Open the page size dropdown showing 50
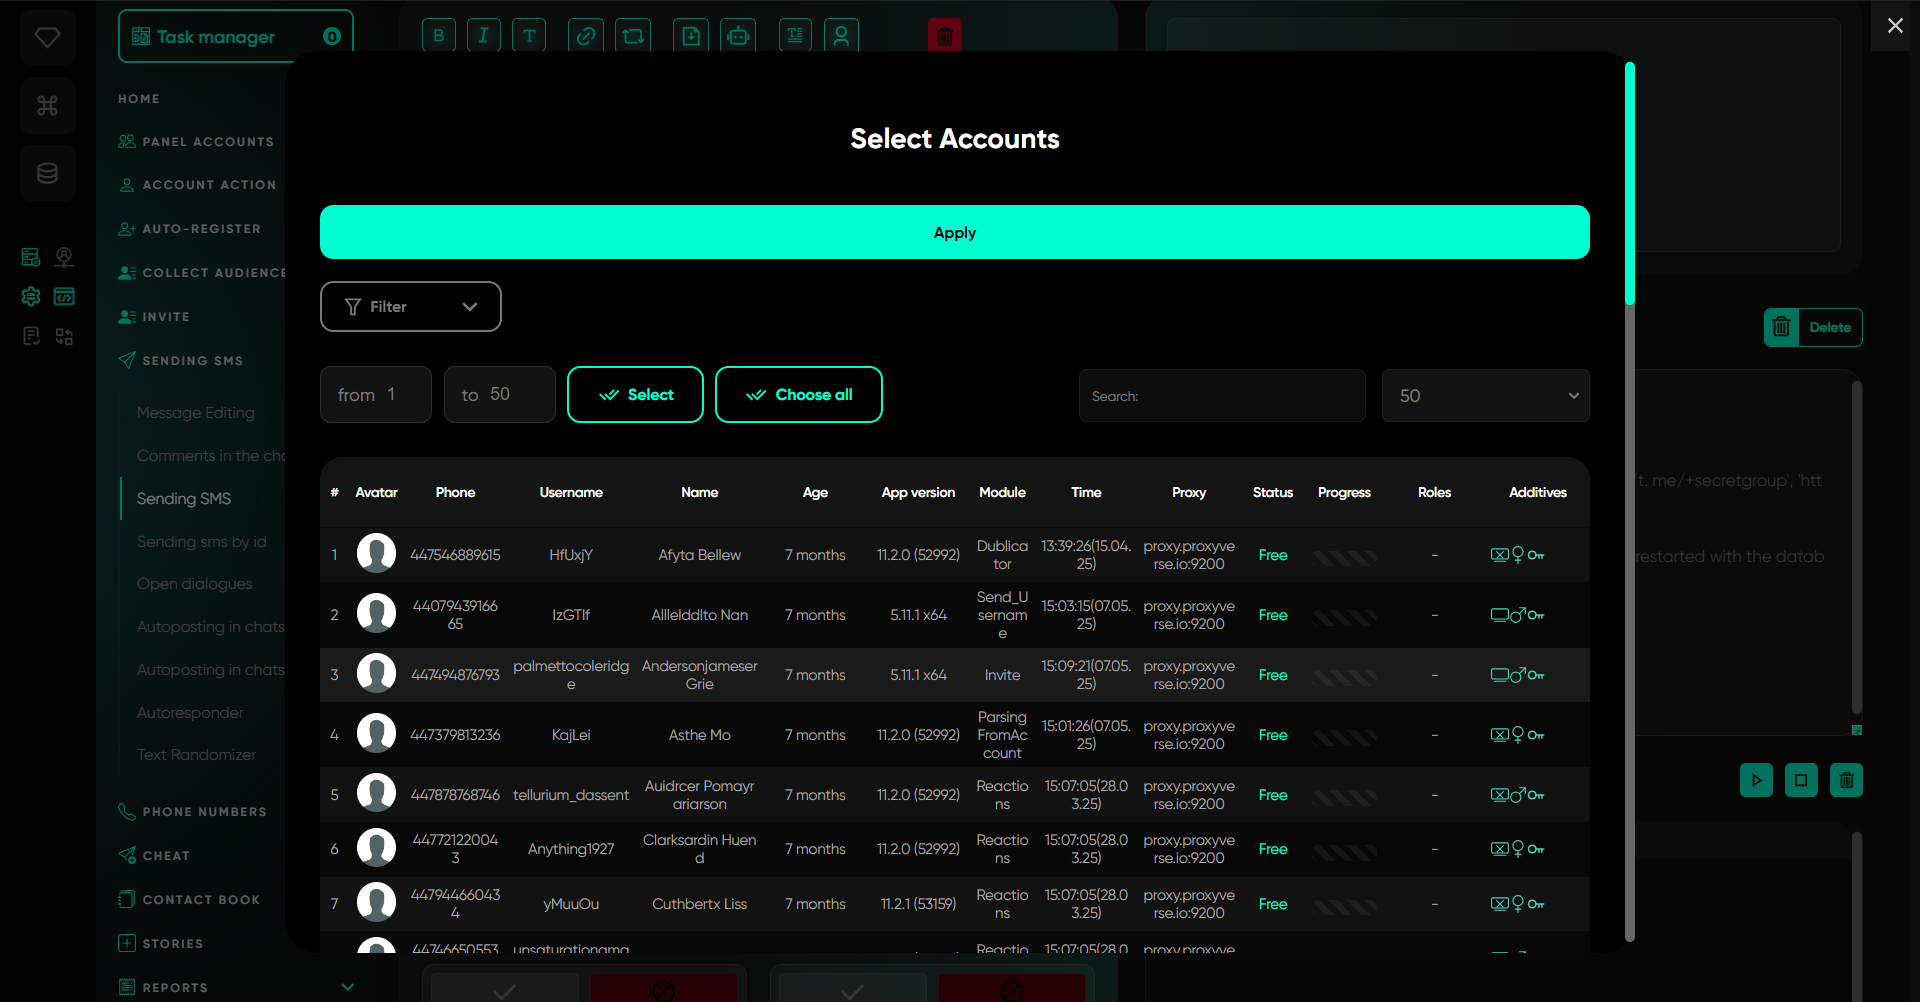The height and width of the screenshot is (1002, 1920). pyautogui.click(x=1485, y=396)
